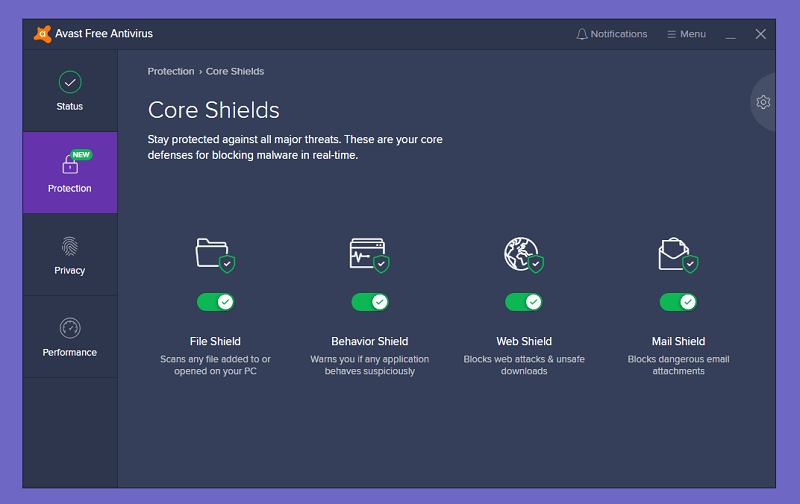Open the Menu hamburger button

tap(686, 34)
